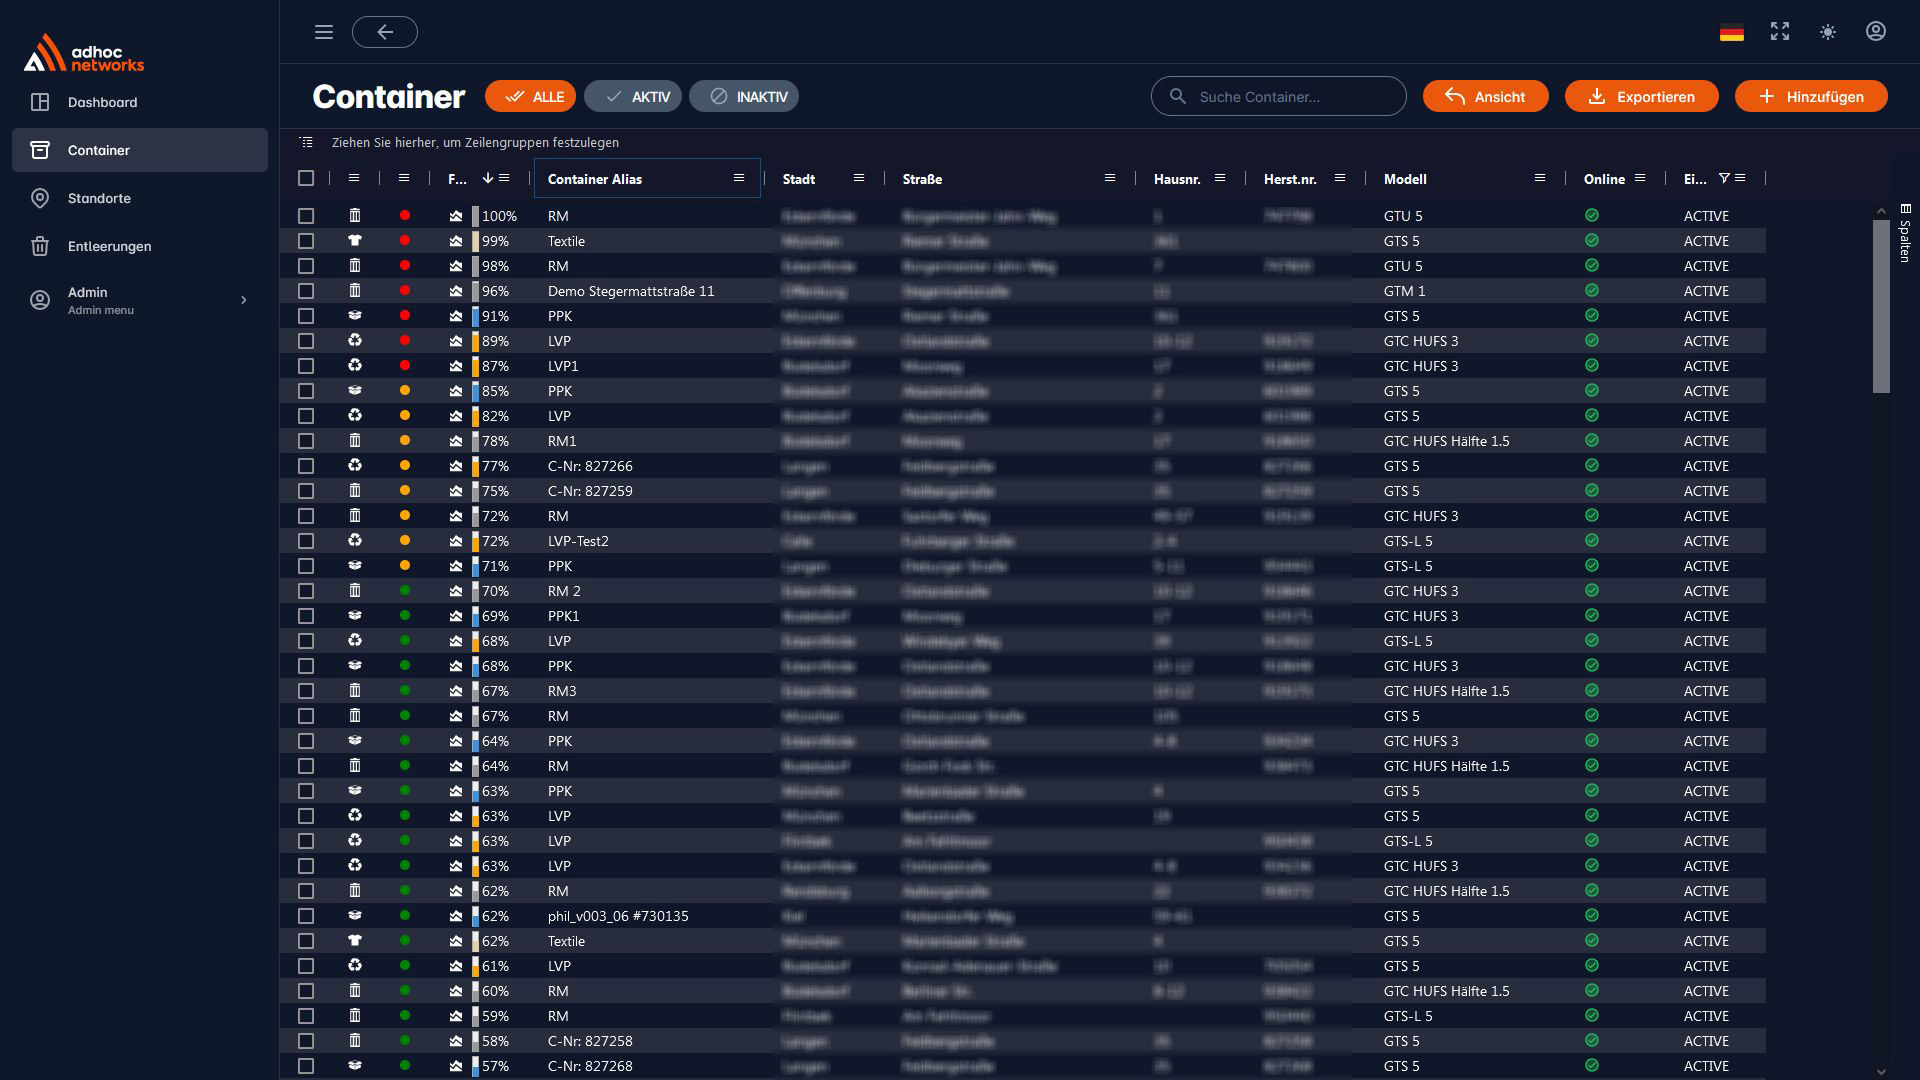Check the 100% RM row checkbox
The width and height of the screenshot is (1920, 1080).
coord(306,216)
